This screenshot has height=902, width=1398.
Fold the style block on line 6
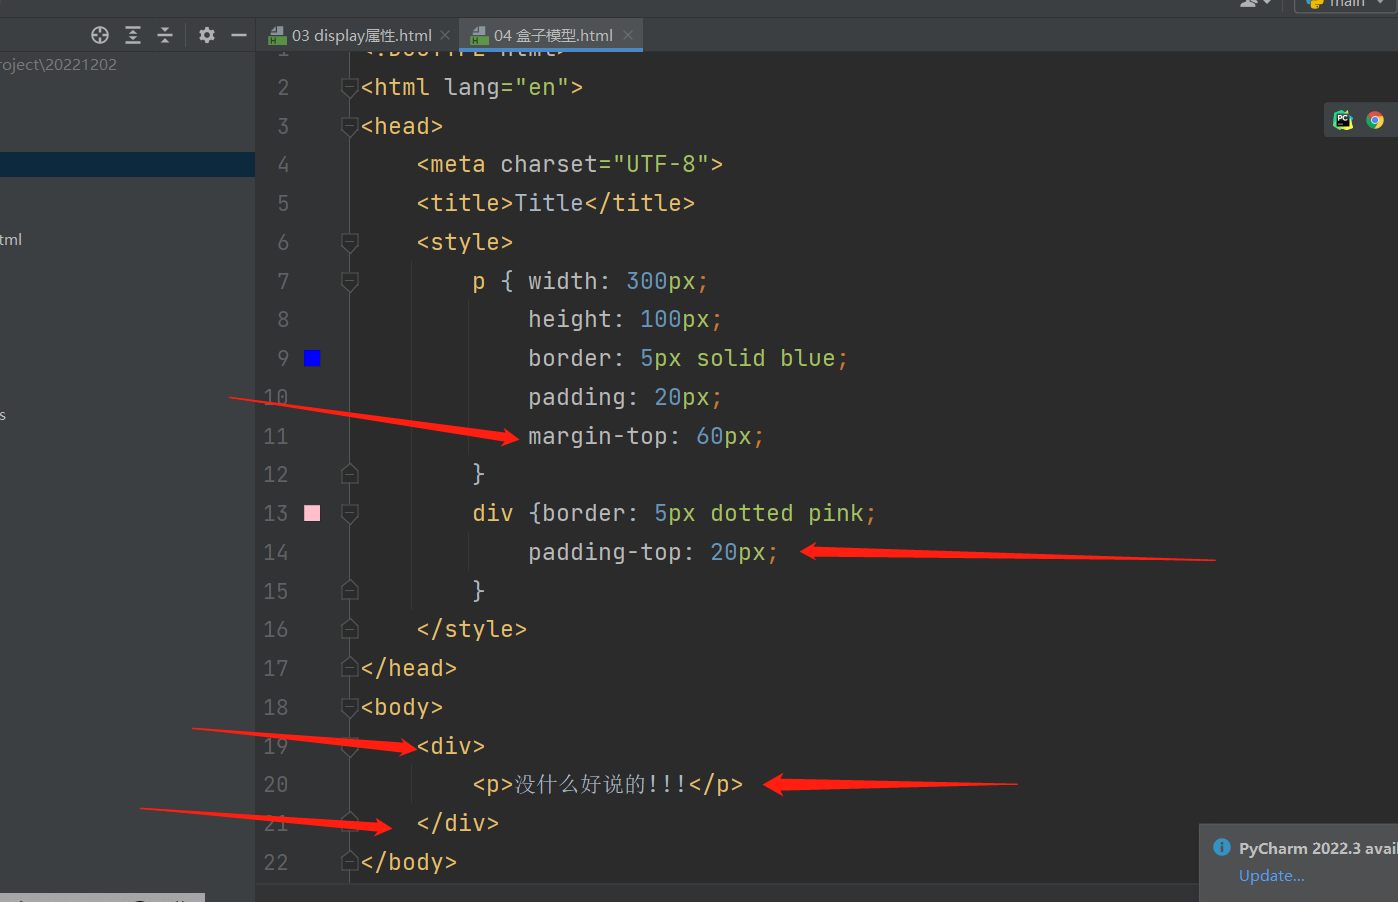tap(350, 242)
